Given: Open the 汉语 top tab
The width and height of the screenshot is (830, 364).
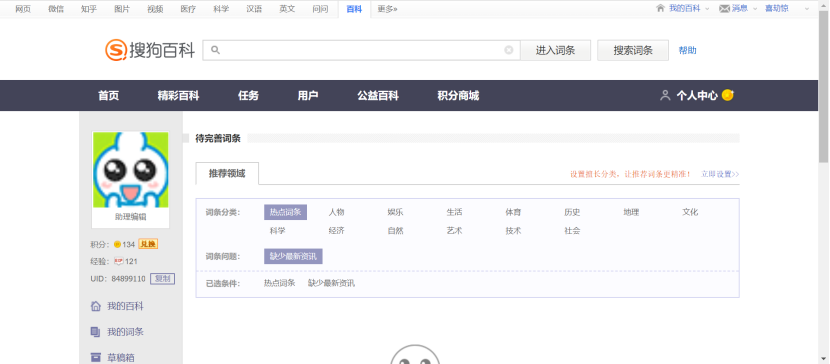Looking at the screenshot, I should pyautogui.click(x=254, y=8).
